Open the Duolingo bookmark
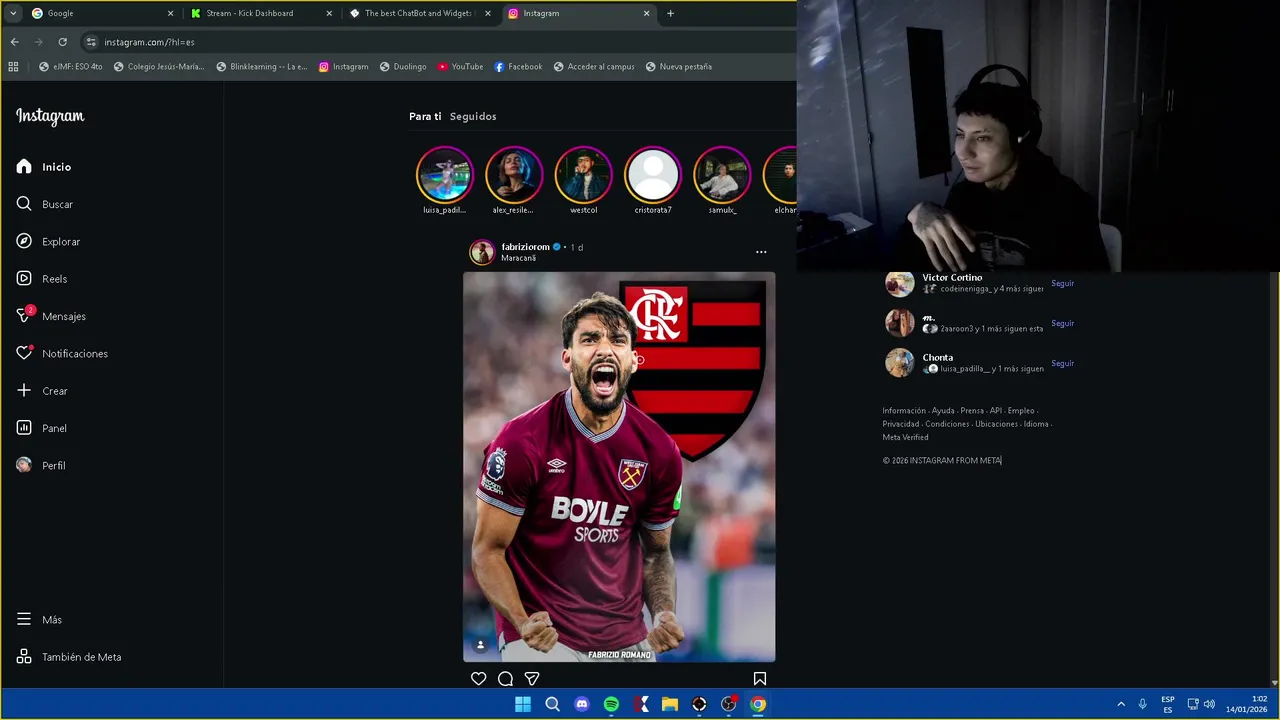 click(402, 67)
